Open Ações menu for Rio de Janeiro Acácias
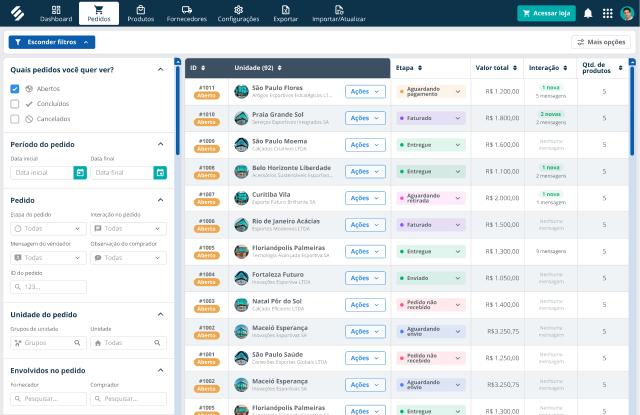This screenshot has height=415, width=640. [x=365, y=225]
